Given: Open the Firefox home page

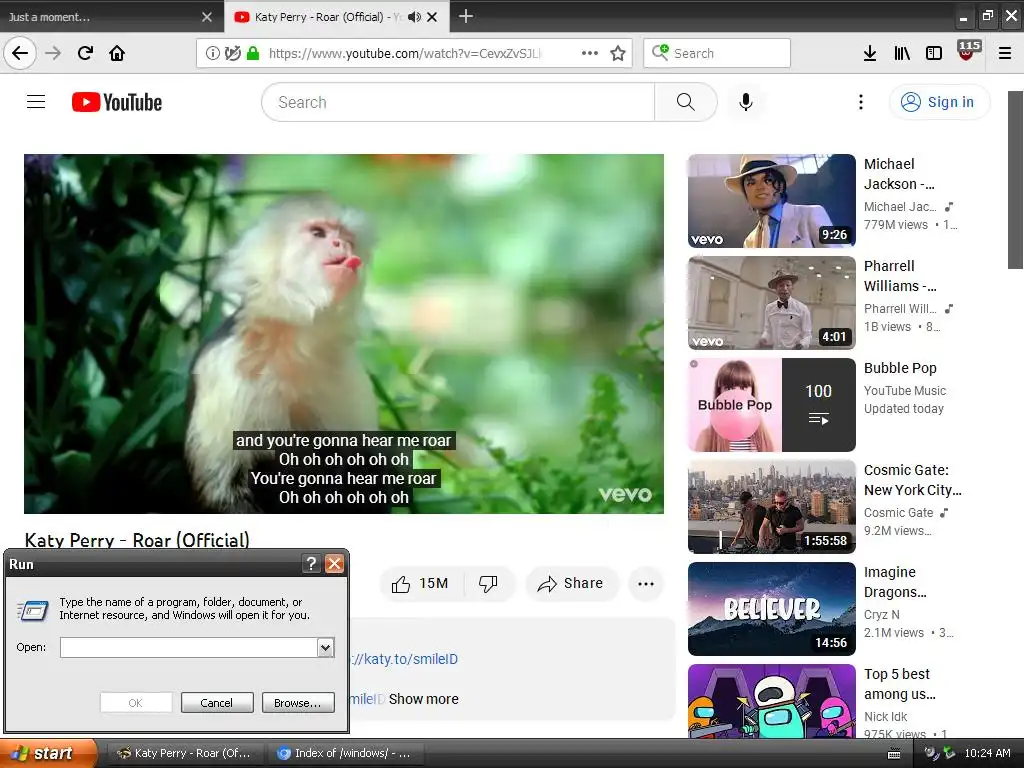Looking at the screenshot, I should (x=117, y=53).
